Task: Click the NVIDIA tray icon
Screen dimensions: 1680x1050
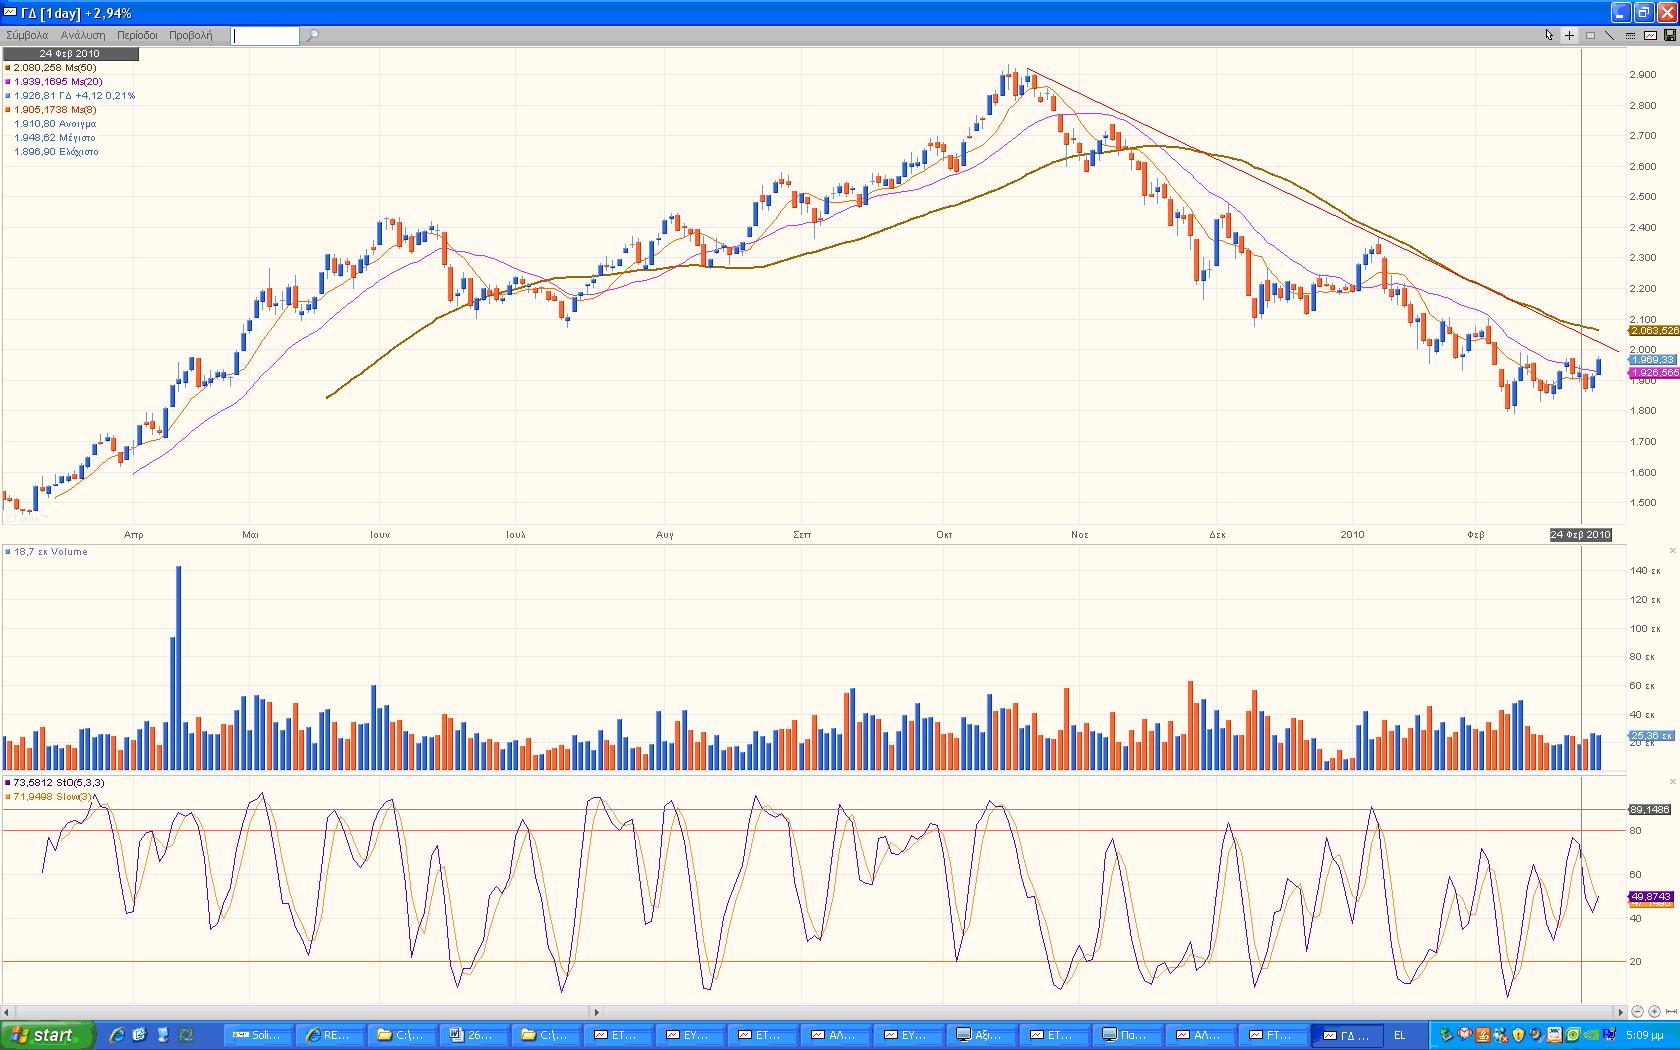Action: (x=1591, y=1035)
